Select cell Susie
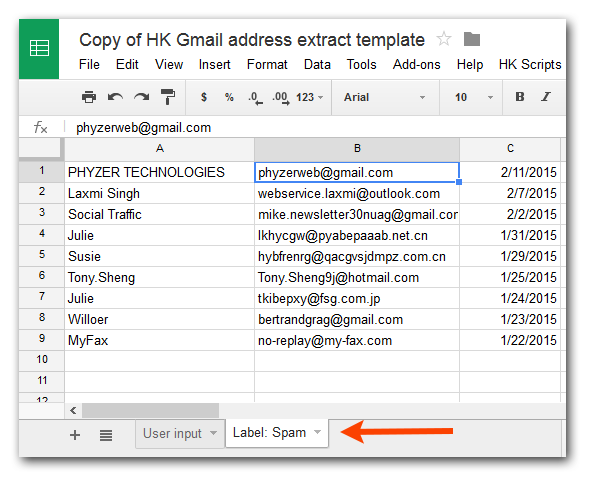 160,257
